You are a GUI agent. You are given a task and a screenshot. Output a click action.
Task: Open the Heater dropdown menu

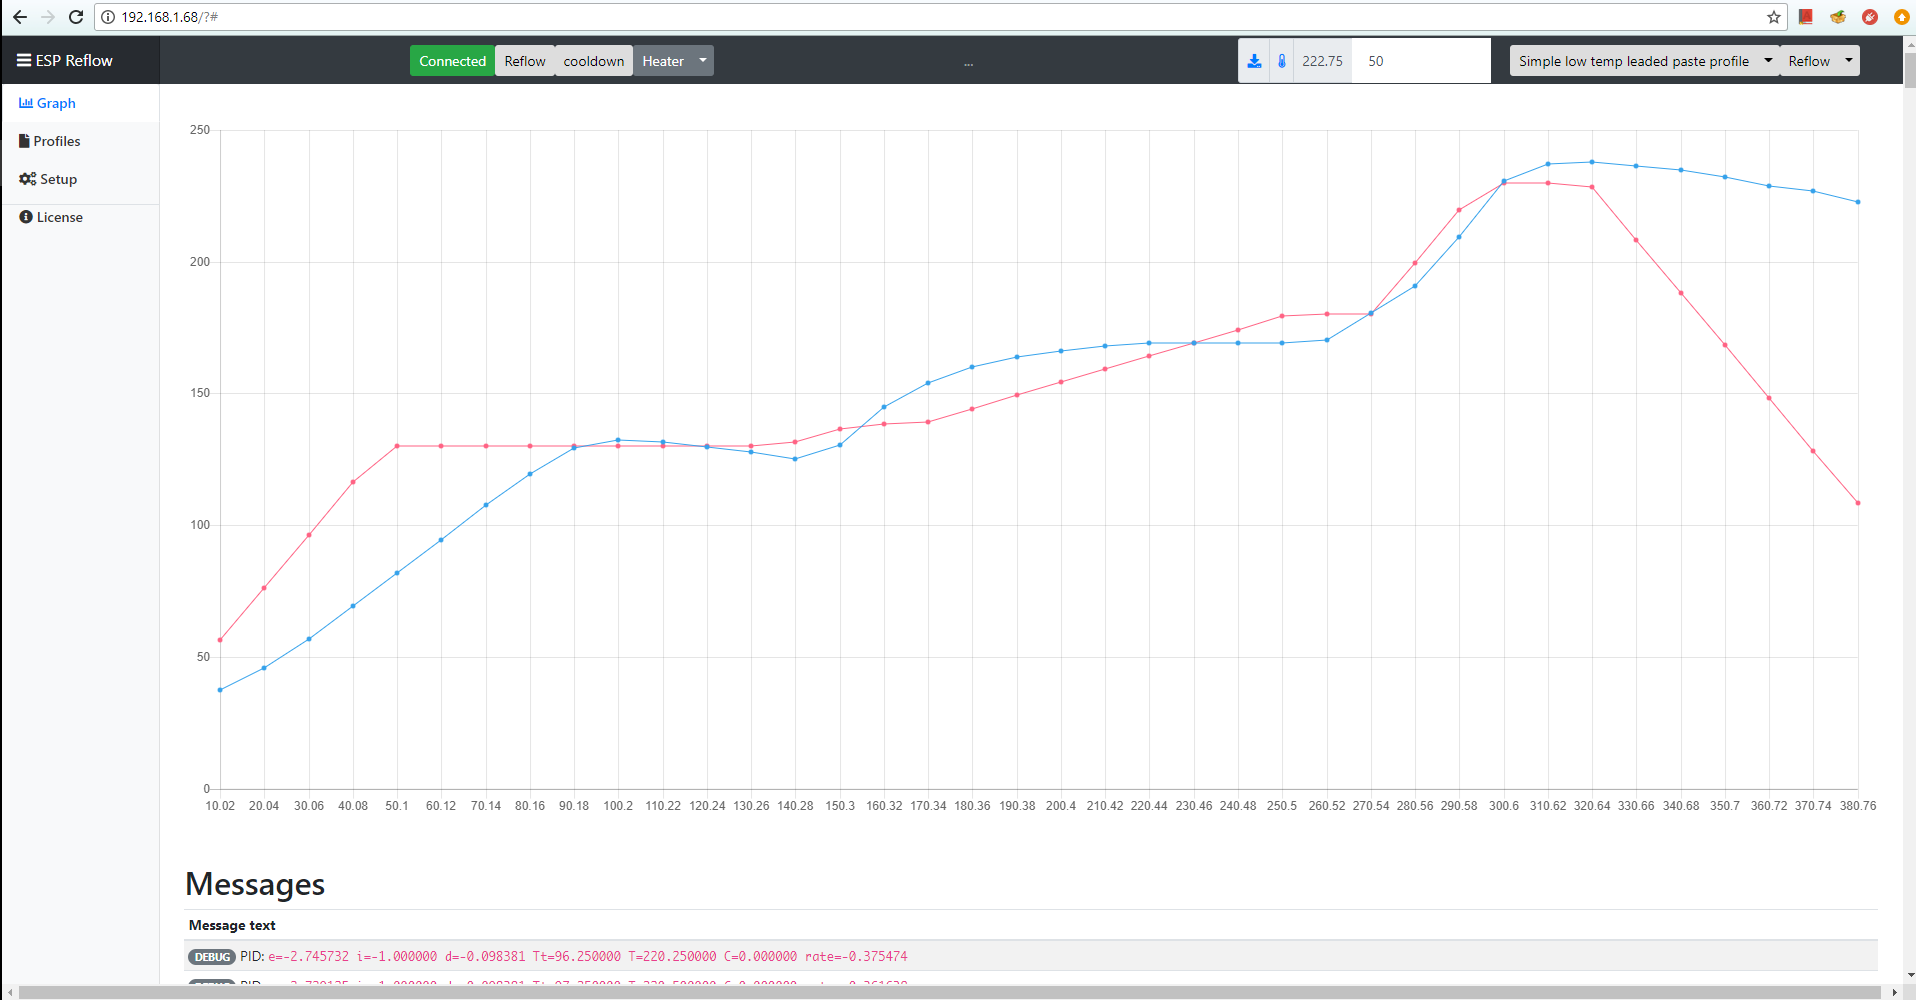[673, 60]
